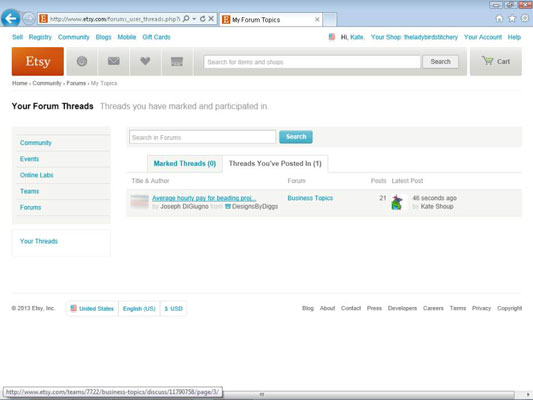Click the address bar search magnifier icon
Viewport: 533px width, 400px height.
[x=186, y=19]
